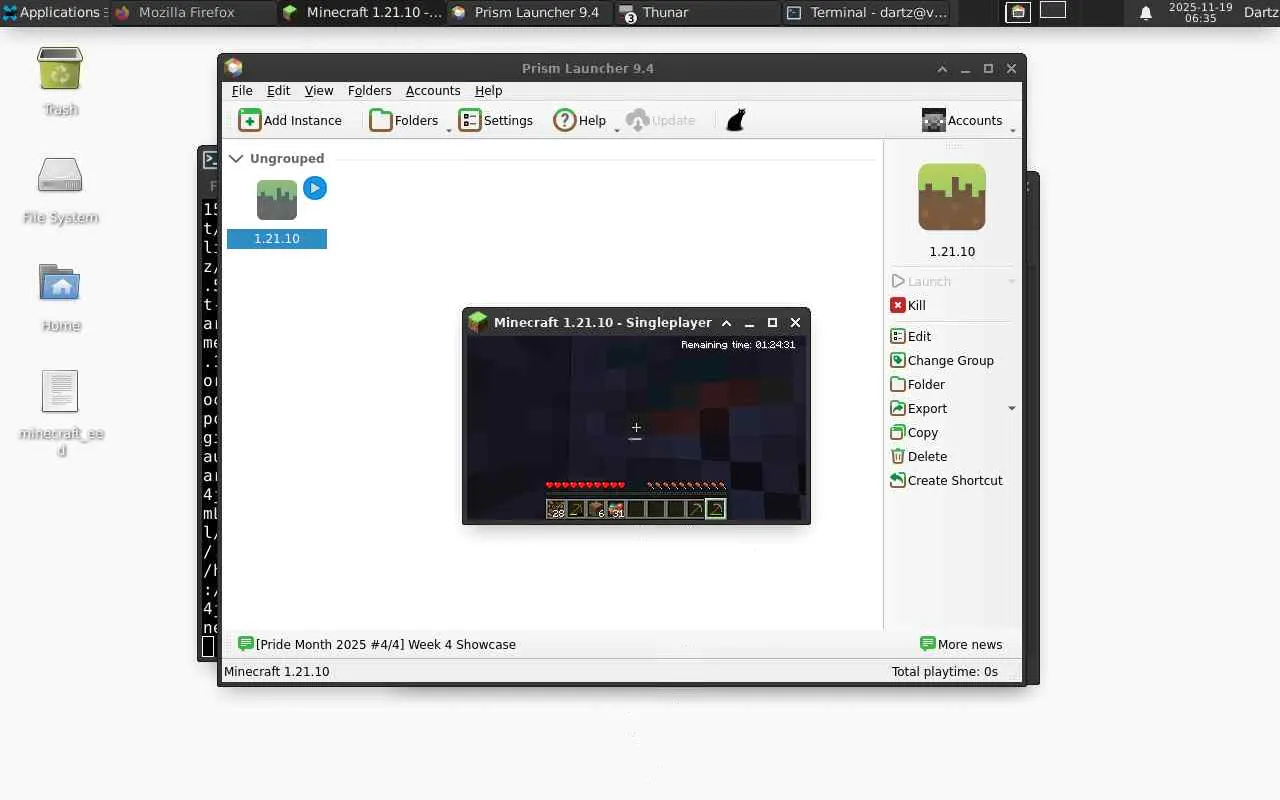Switch to Thunar in the taskbar
1280x800 pixels.
[x=697, y=13]
